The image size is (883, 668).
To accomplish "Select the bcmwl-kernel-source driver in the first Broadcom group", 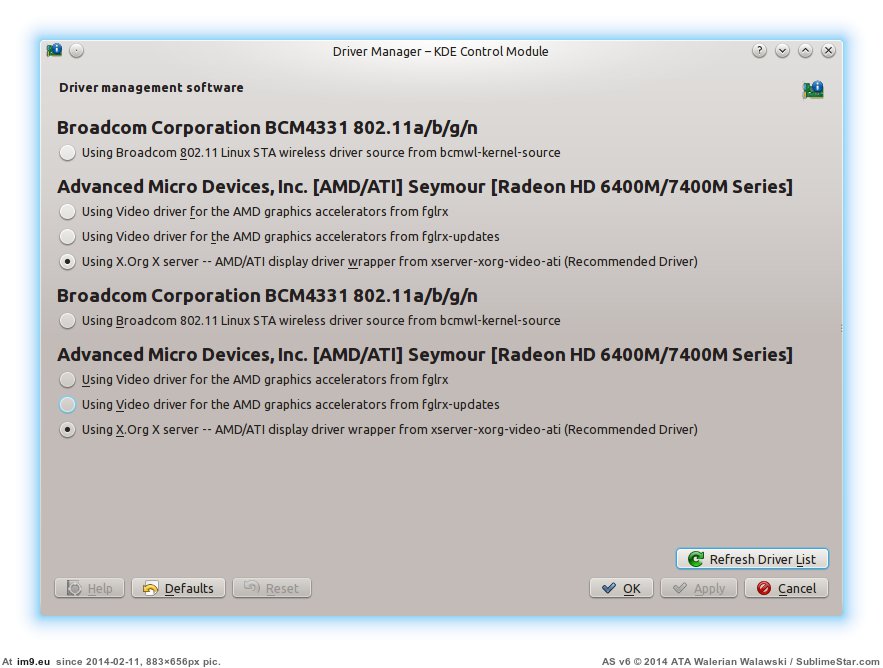I will [67, 153].
